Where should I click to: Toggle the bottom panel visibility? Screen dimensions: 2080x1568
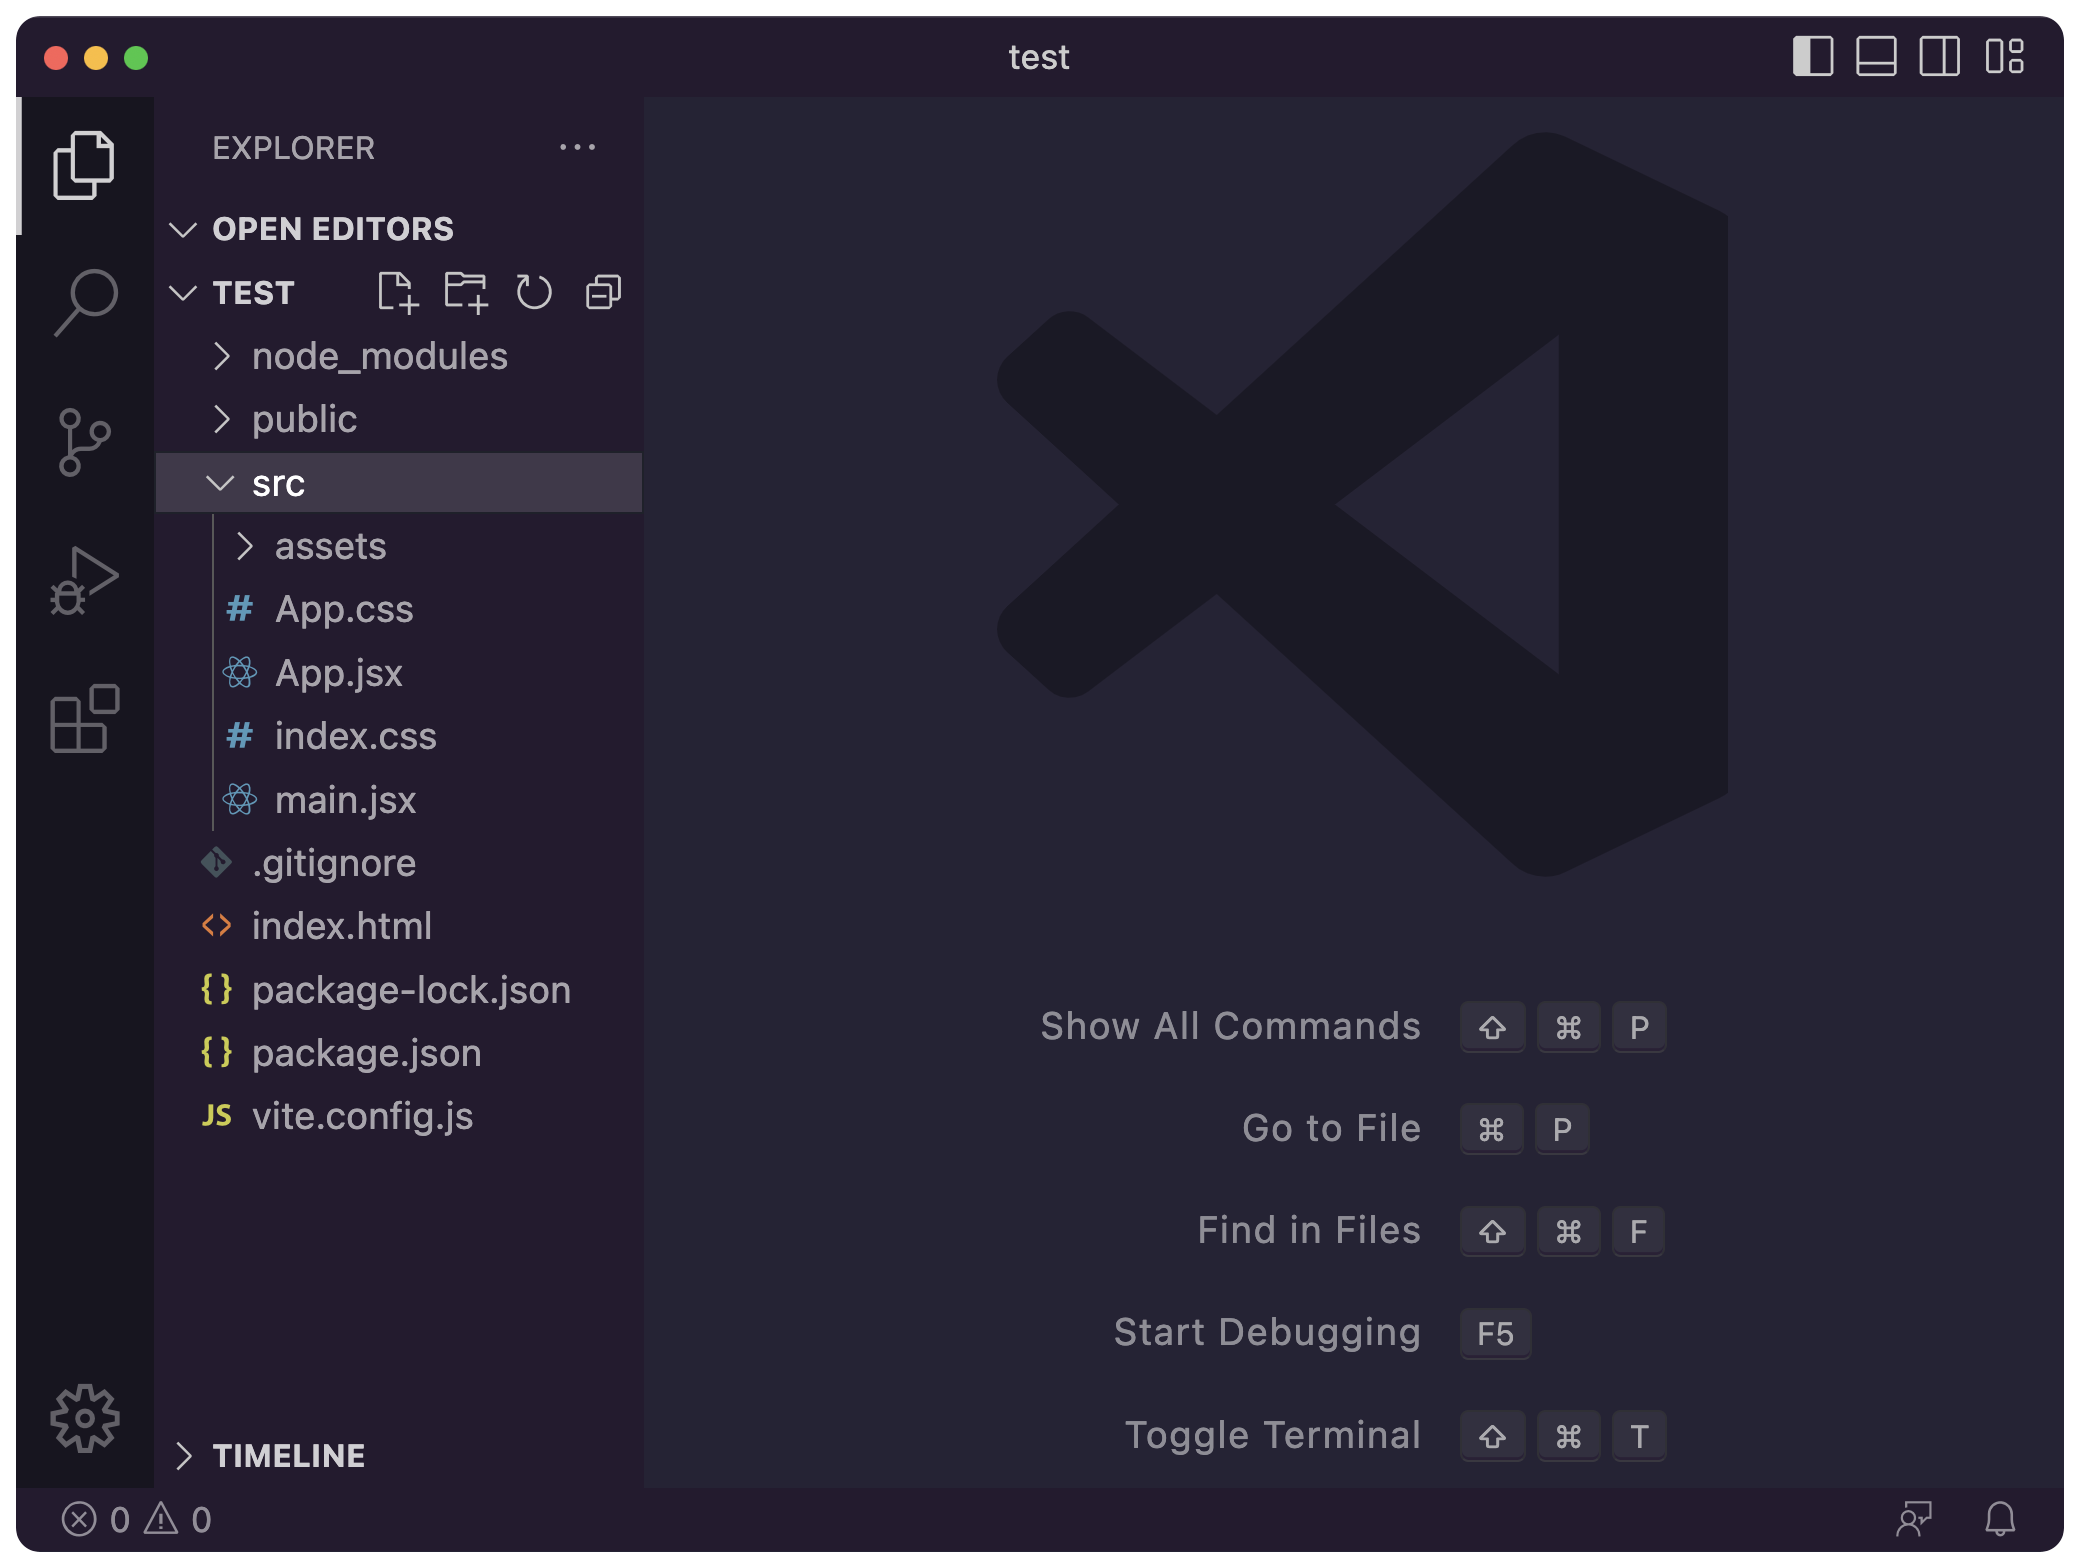coord(1876,57)
